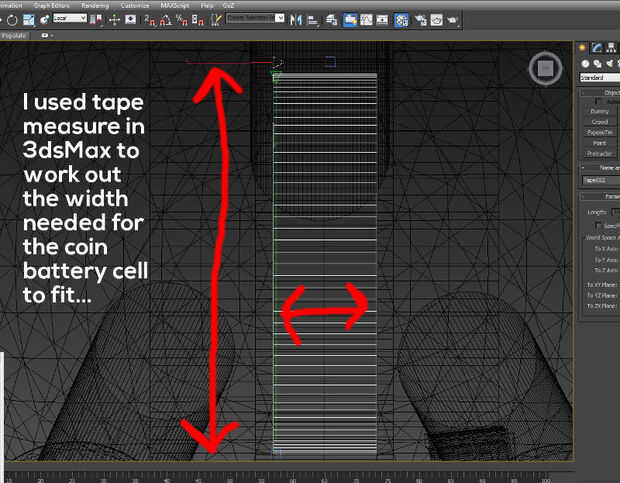Toggle the Ribbon display icon
This screenshot has height=483, width=620.
point(350,20)
